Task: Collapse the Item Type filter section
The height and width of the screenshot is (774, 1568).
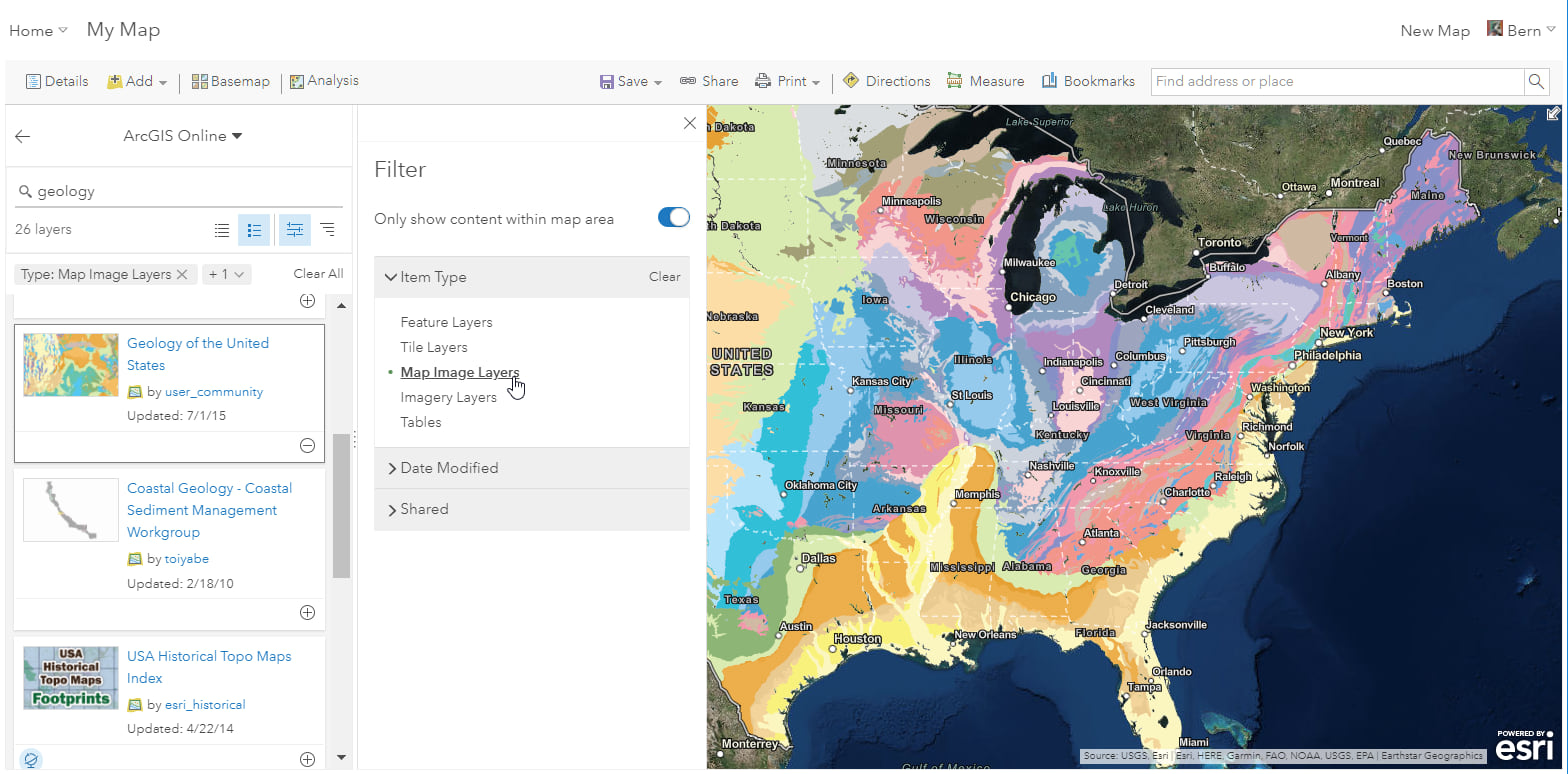Action: coord(426,277)
